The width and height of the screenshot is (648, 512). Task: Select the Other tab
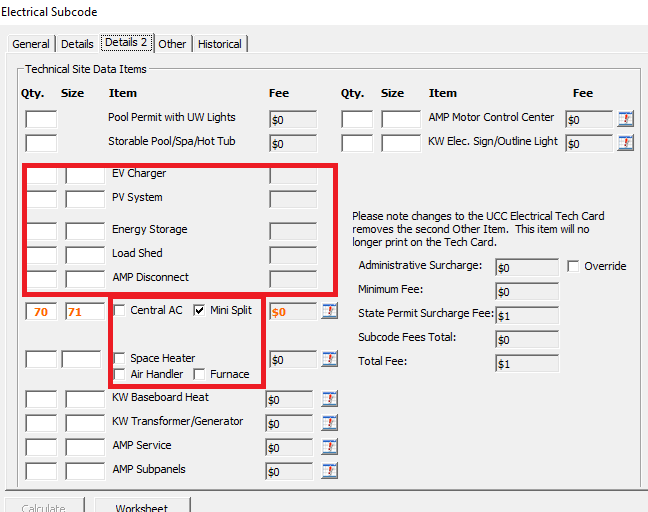(172, 44)
